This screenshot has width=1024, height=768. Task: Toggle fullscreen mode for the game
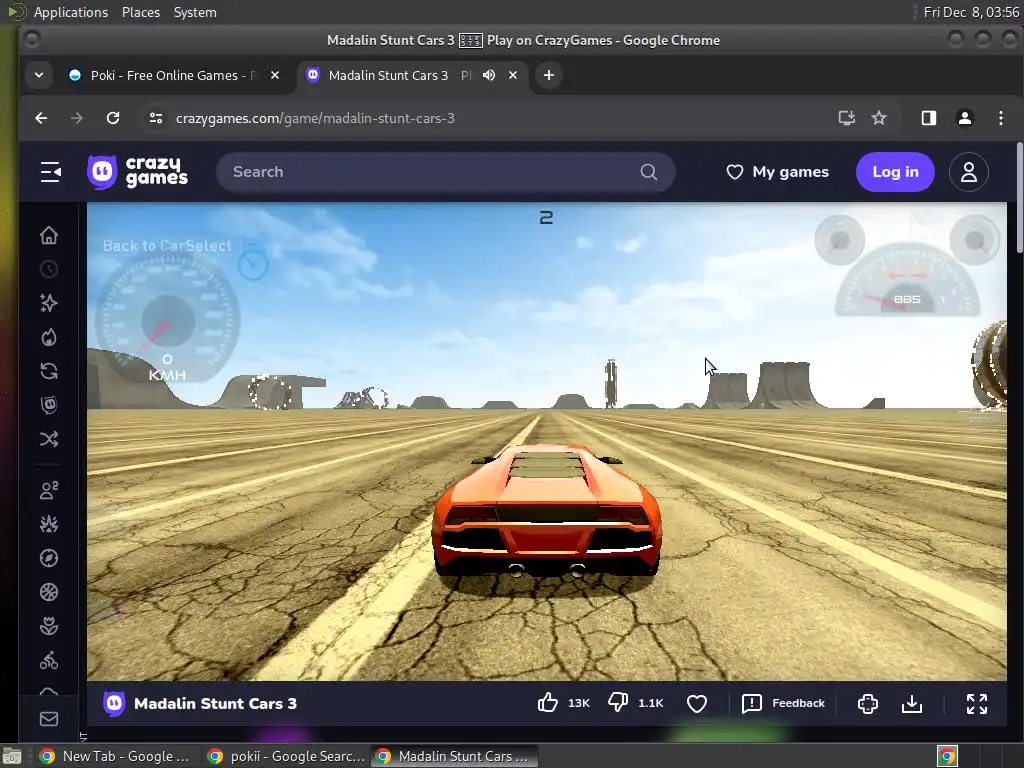(x=977, y=703)
